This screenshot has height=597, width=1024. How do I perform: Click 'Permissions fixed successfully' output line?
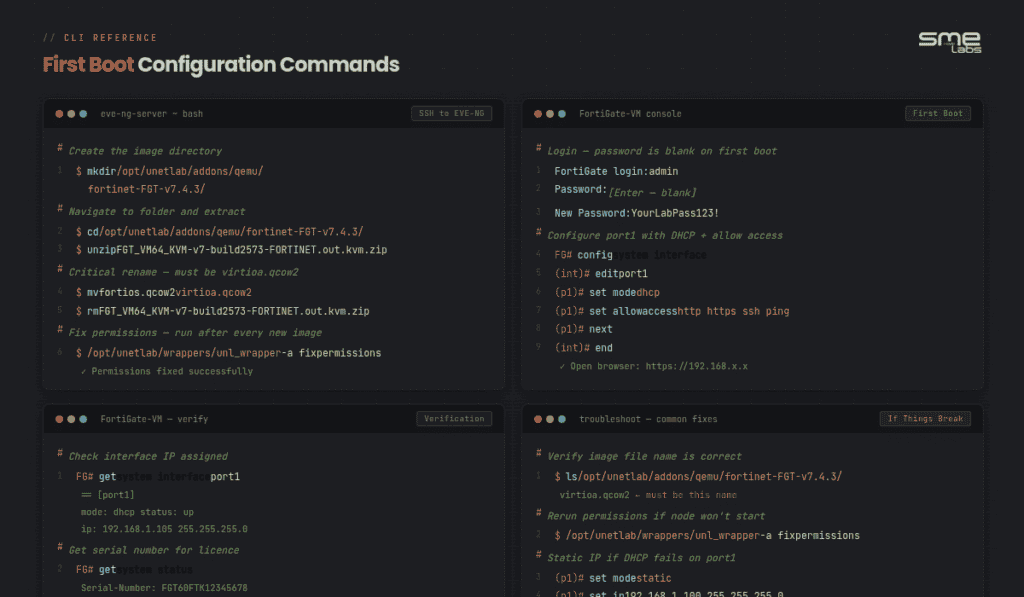pos(167,371)
